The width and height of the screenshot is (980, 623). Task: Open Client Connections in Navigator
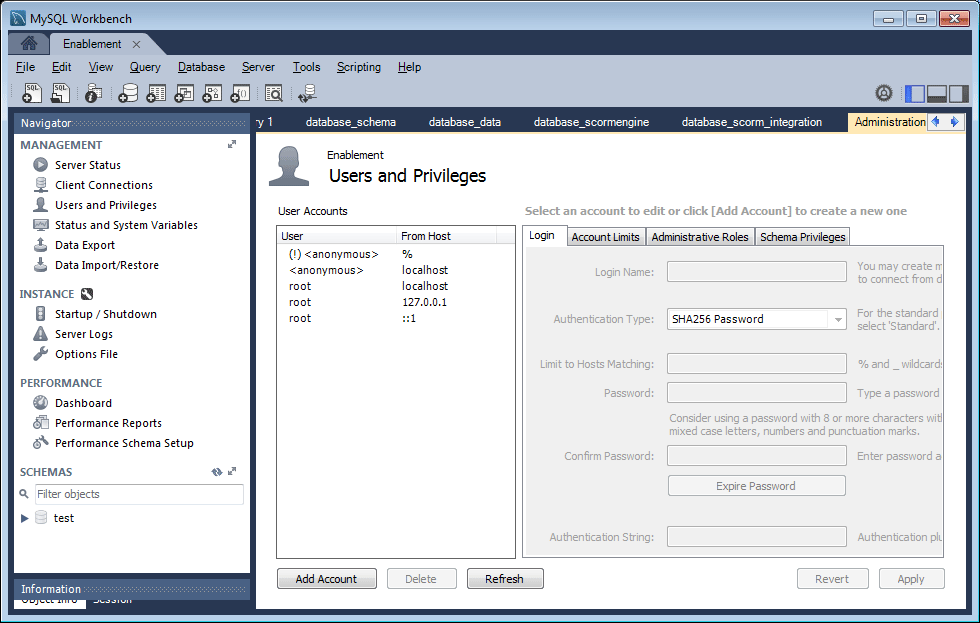pos(104,185)
